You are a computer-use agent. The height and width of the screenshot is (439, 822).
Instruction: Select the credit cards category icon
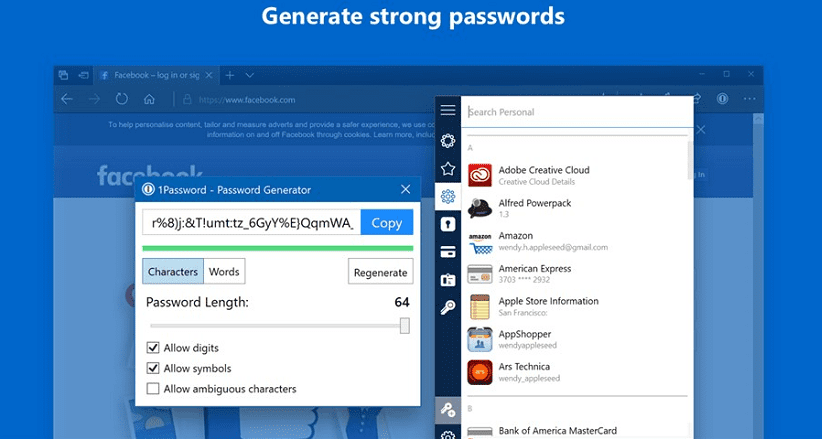coord(448,252)
